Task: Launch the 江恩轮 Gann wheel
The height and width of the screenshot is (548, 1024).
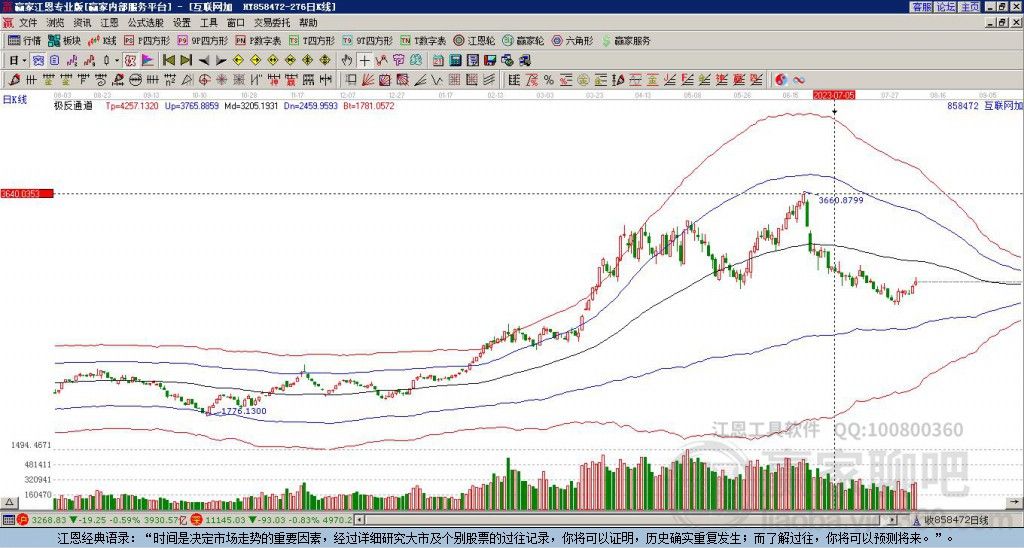Action: [x=474, y=40]
